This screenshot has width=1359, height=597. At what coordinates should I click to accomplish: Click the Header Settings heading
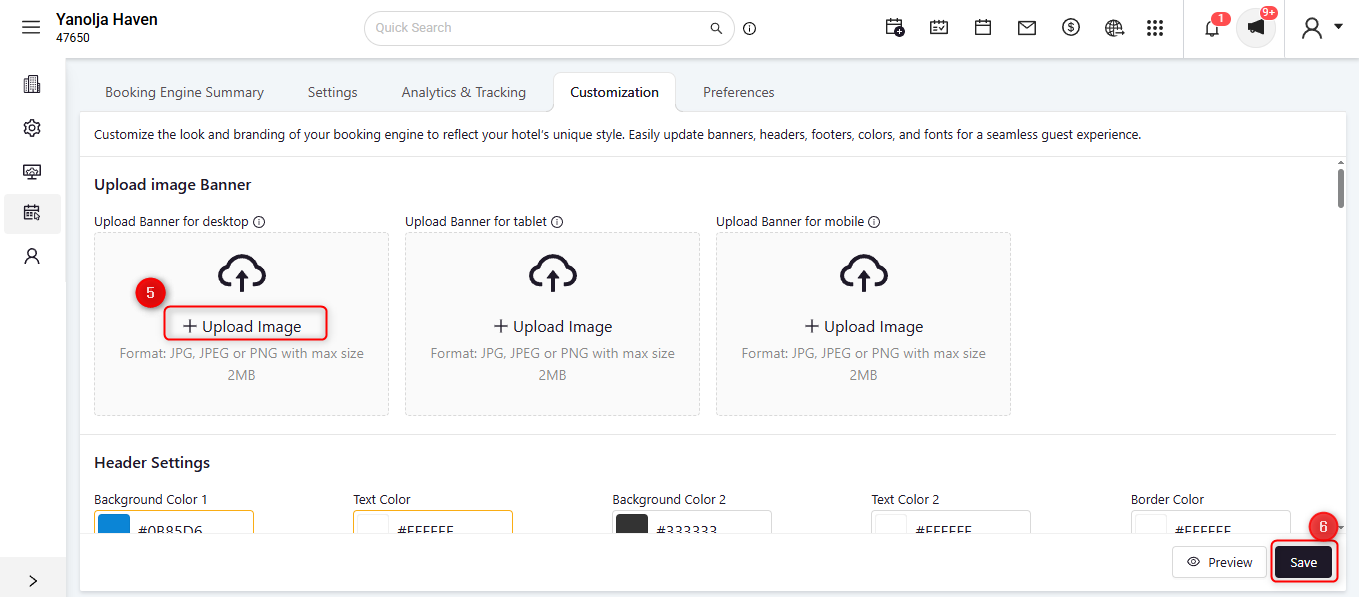coord(152,463)
